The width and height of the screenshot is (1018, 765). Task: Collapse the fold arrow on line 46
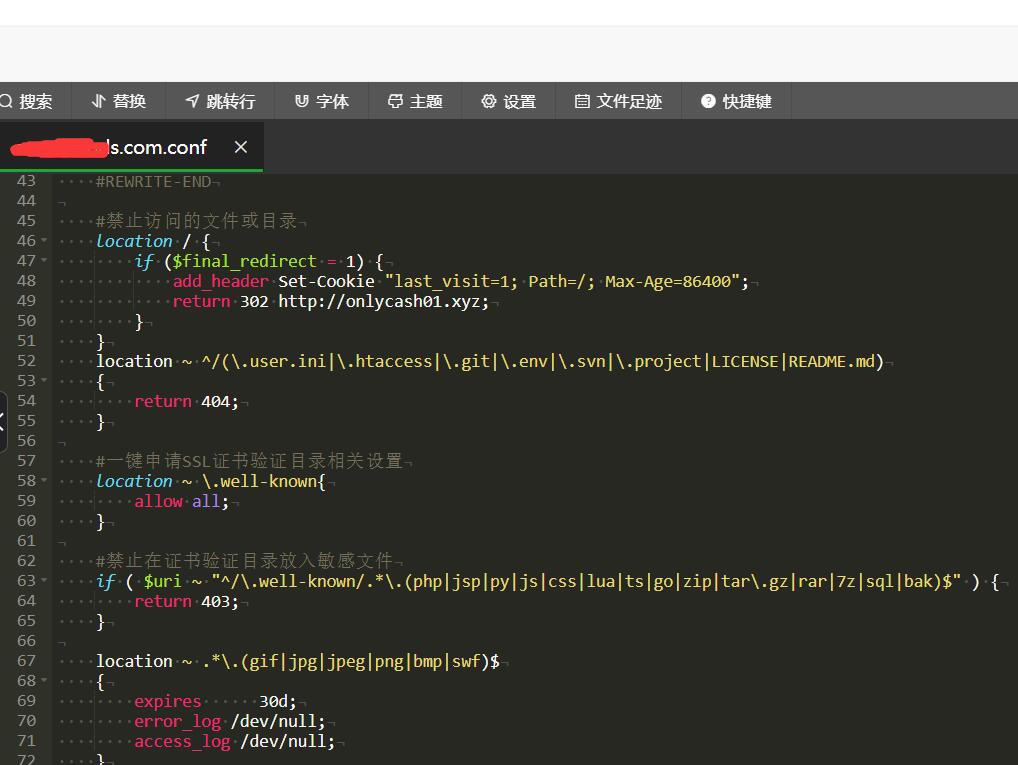[44, 240]
